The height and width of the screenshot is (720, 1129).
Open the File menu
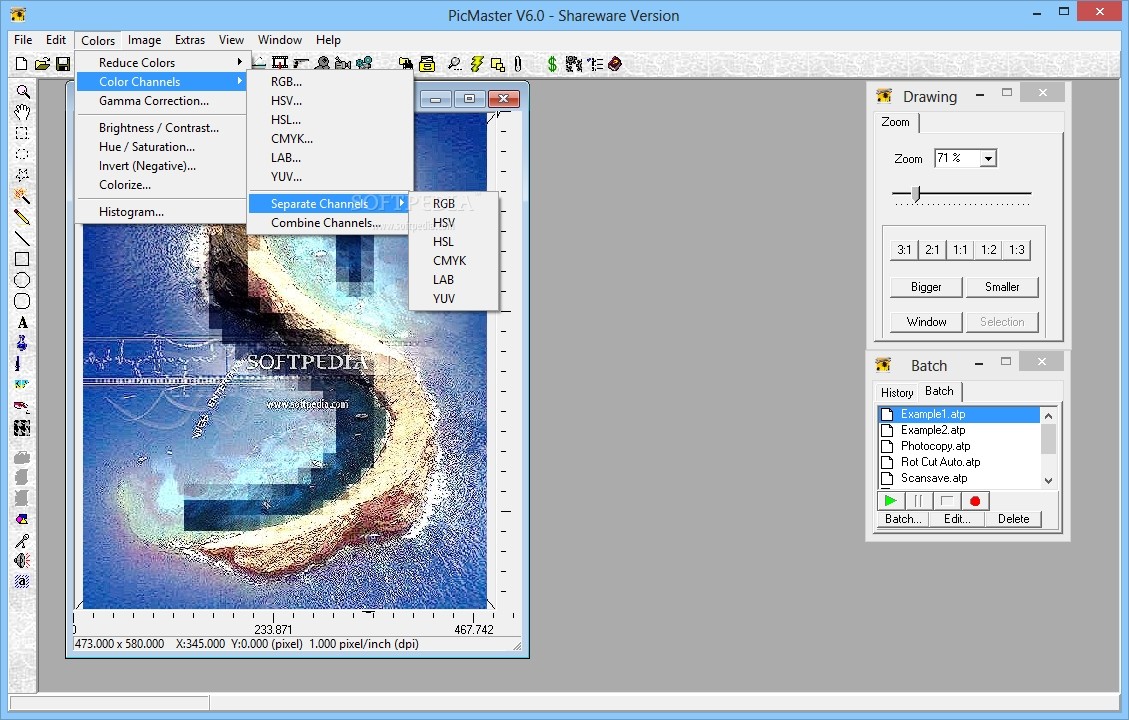pos(23,40)
